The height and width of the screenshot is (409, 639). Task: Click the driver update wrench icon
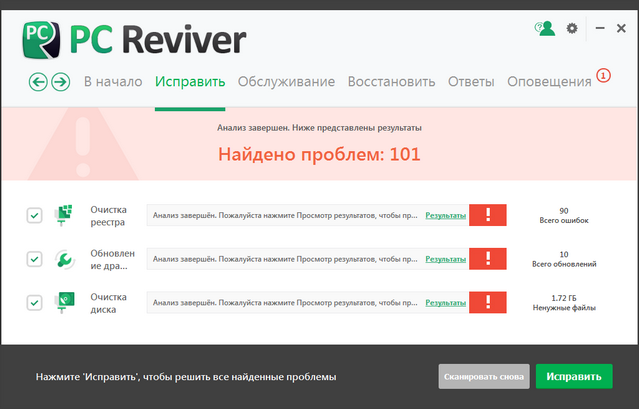pyautogui.click(x=65, y=259)
